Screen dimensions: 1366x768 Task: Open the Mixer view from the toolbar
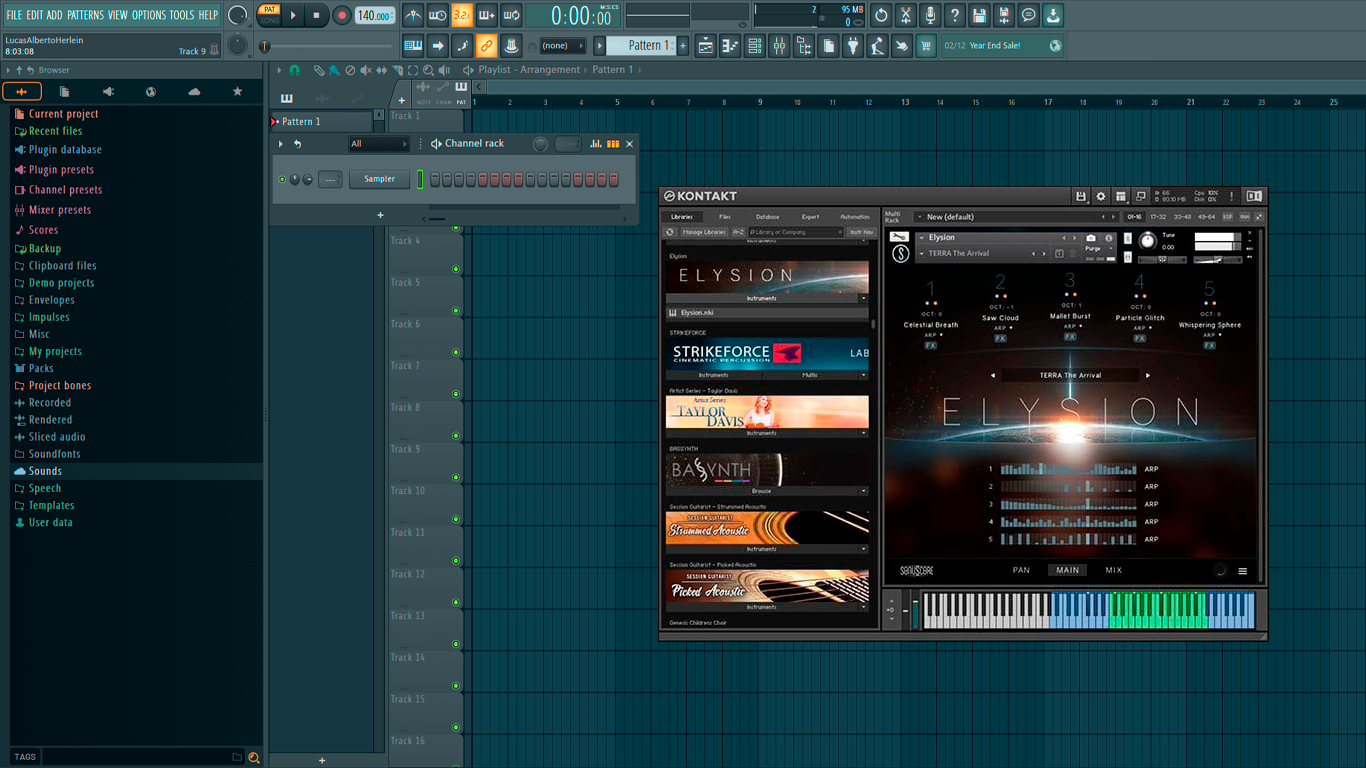(x=779, y=46)
